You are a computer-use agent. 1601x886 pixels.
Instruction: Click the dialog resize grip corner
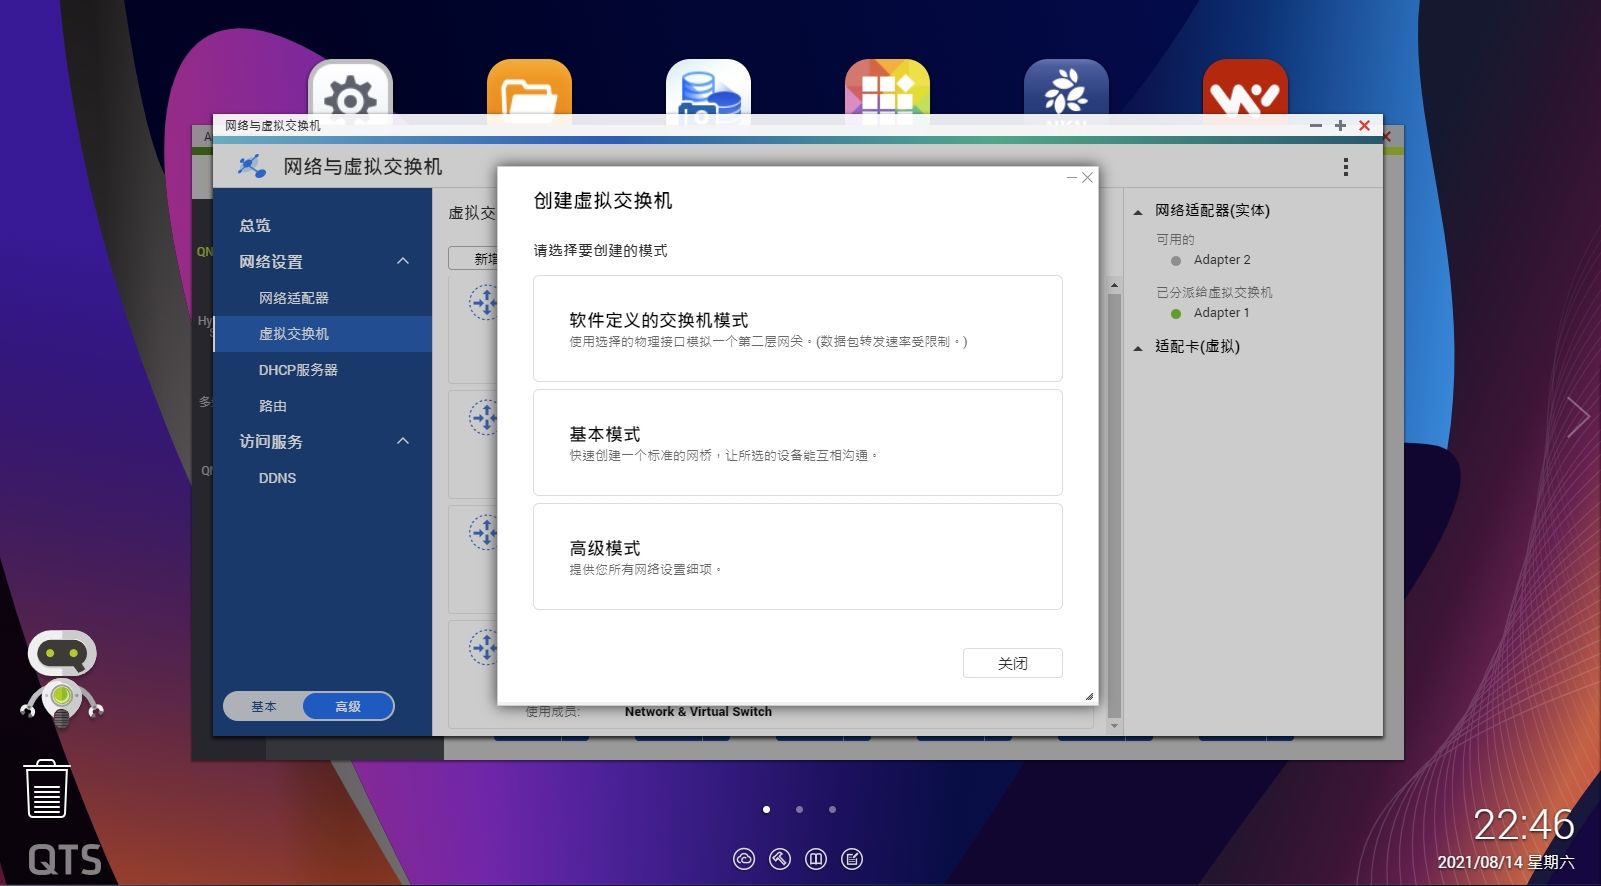tap(1089, 696)
